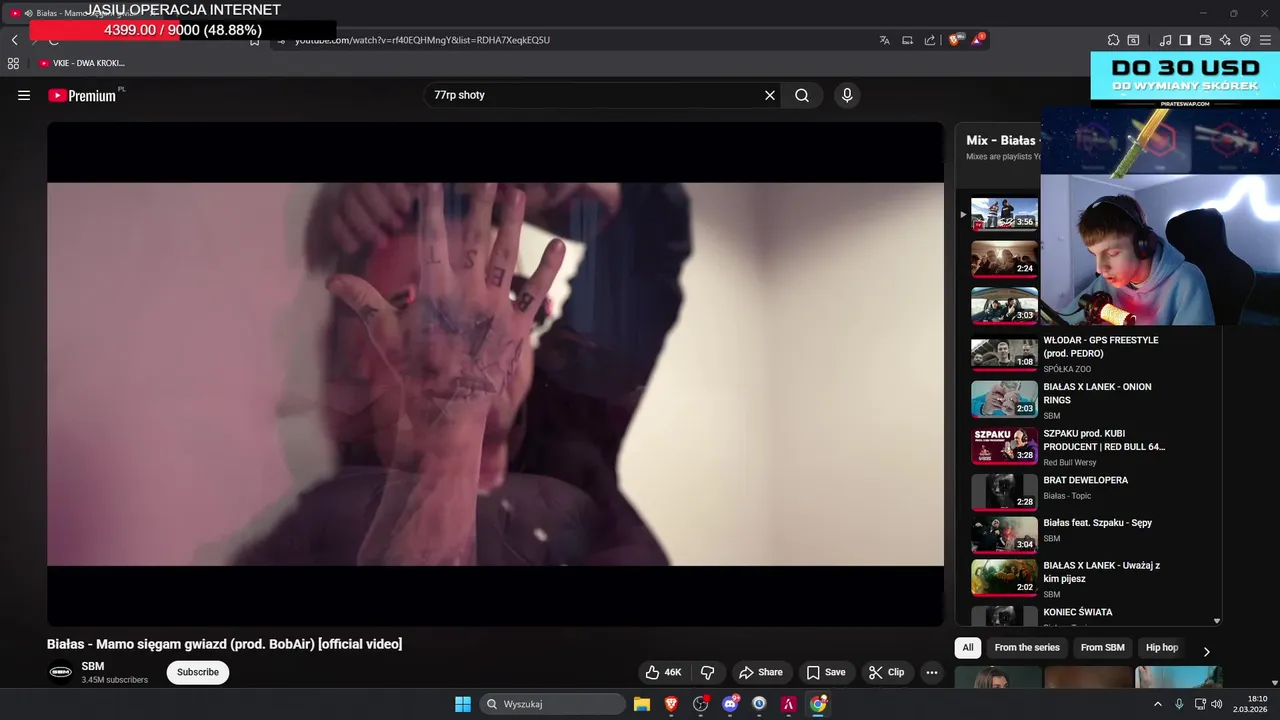Open the thumbnail with 3:56 duration

(x=1004, y=213)
